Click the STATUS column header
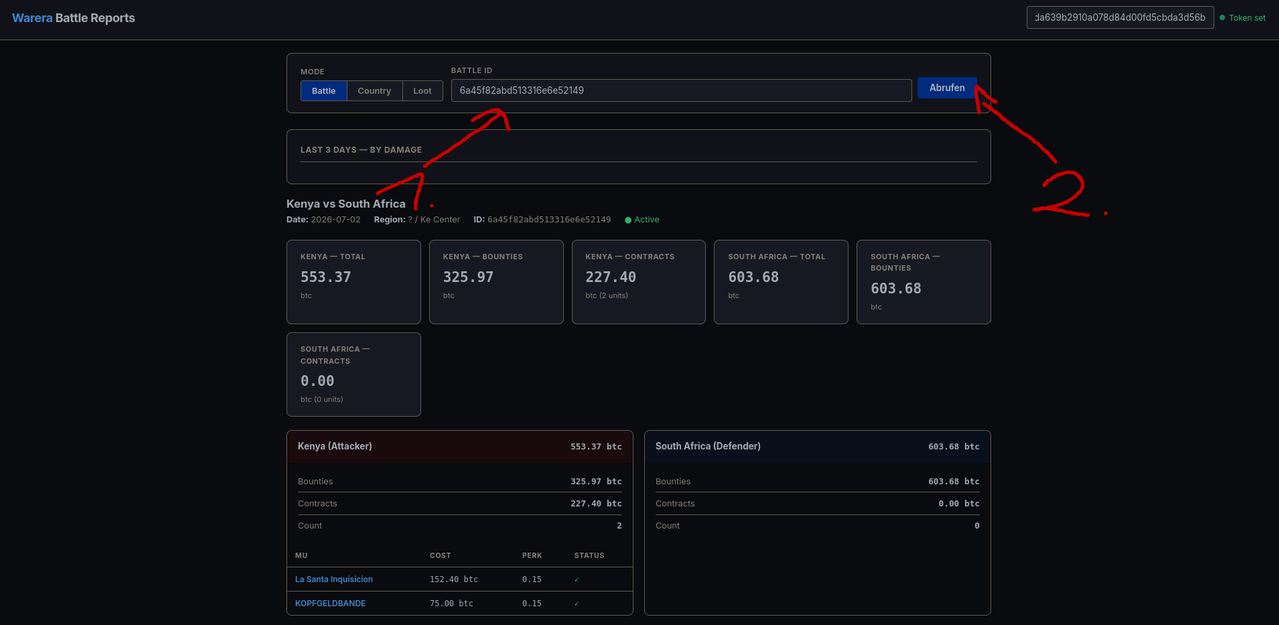 pos(589,555)
